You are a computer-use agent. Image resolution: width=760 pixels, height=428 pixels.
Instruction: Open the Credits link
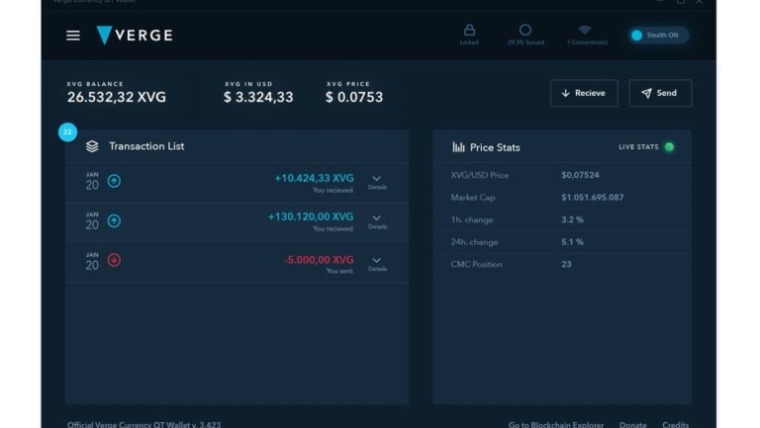676,425
